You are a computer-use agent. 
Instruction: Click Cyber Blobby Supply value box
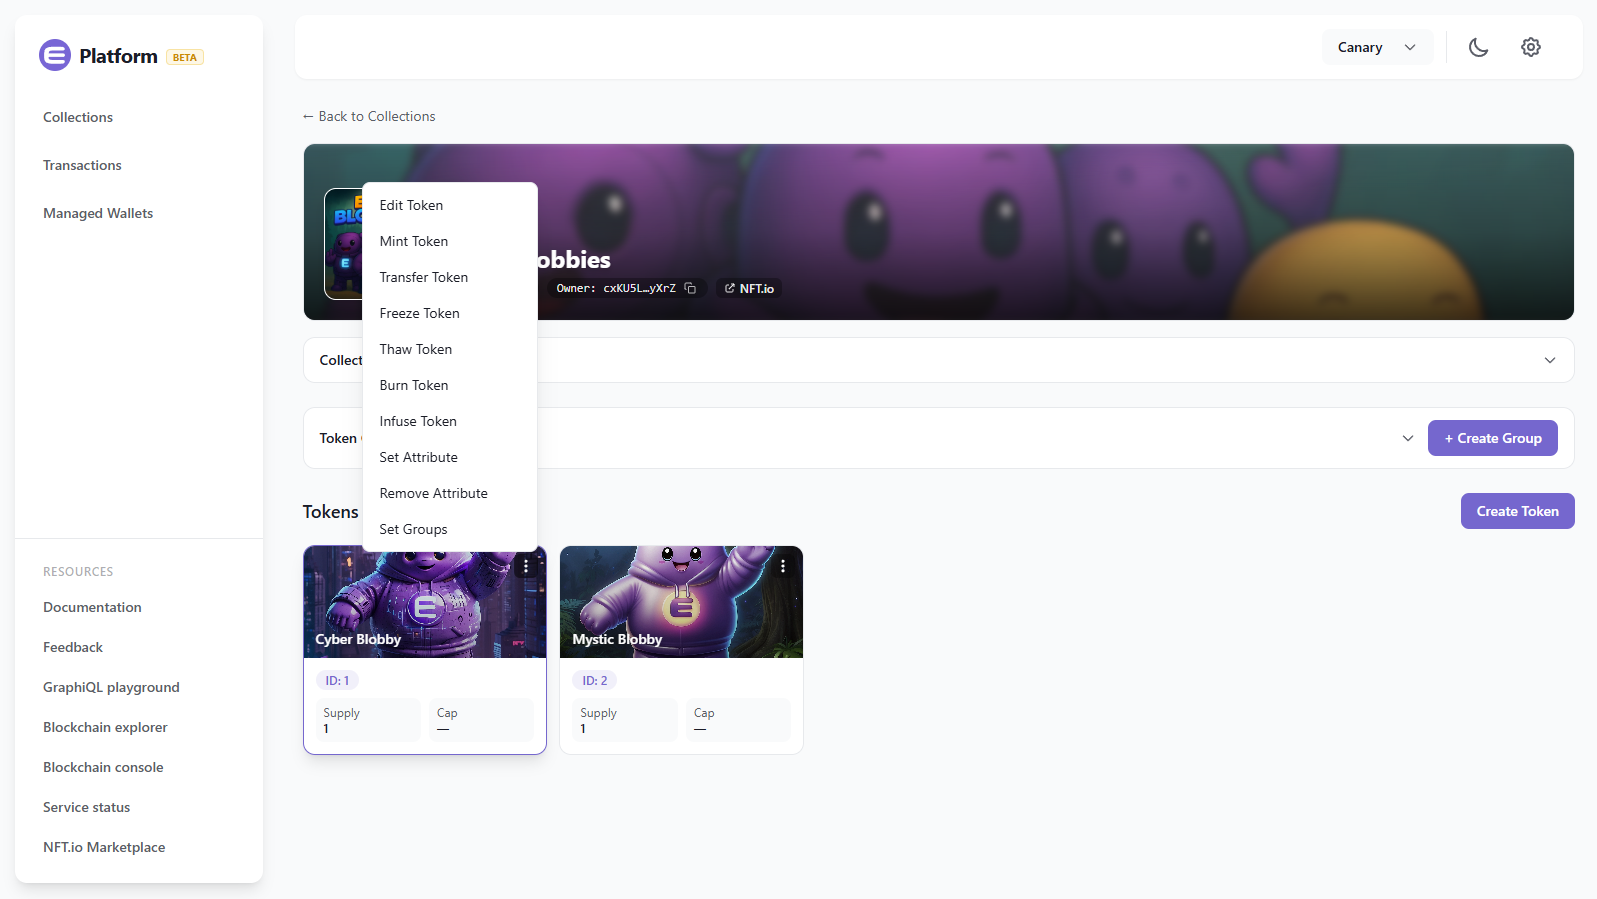click(369, 720)
